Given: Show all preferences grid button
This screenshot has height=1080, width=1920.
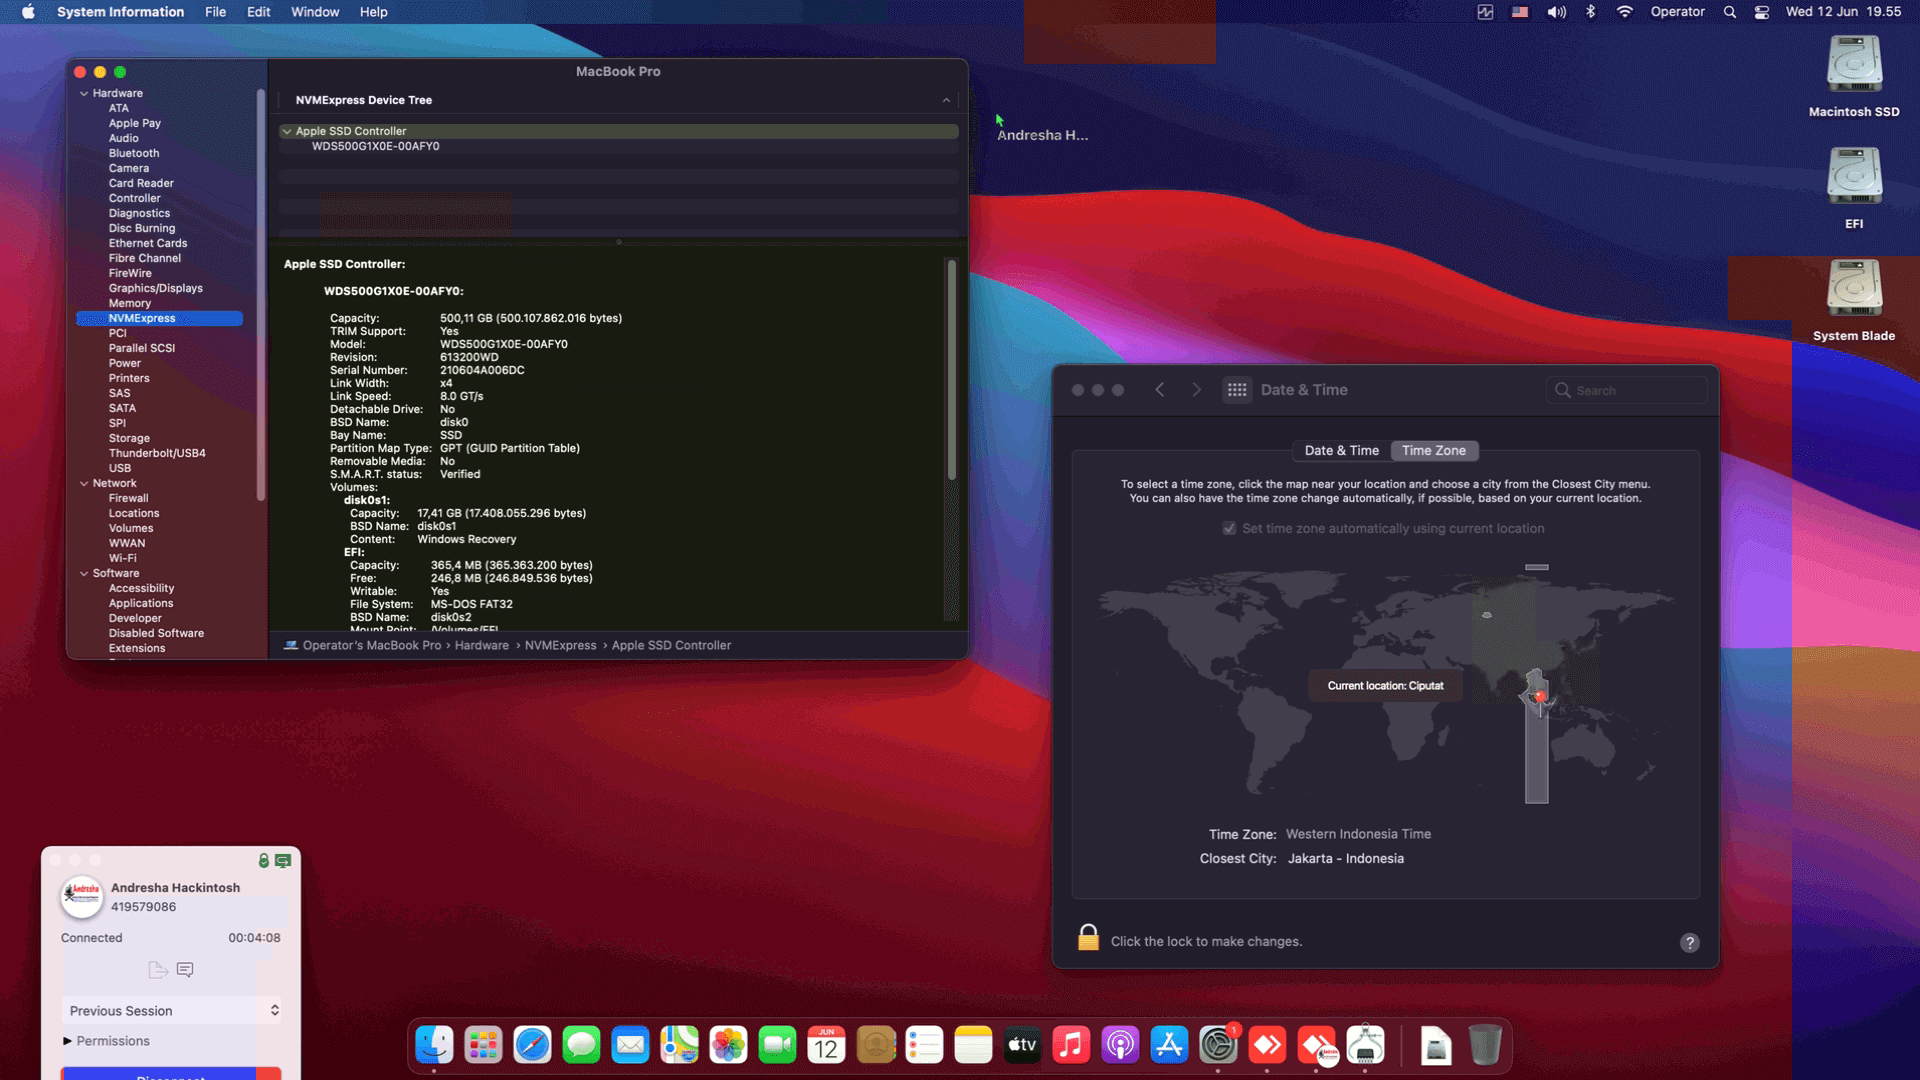Looking at the screenshot, I should click(x=1237, y=390).
